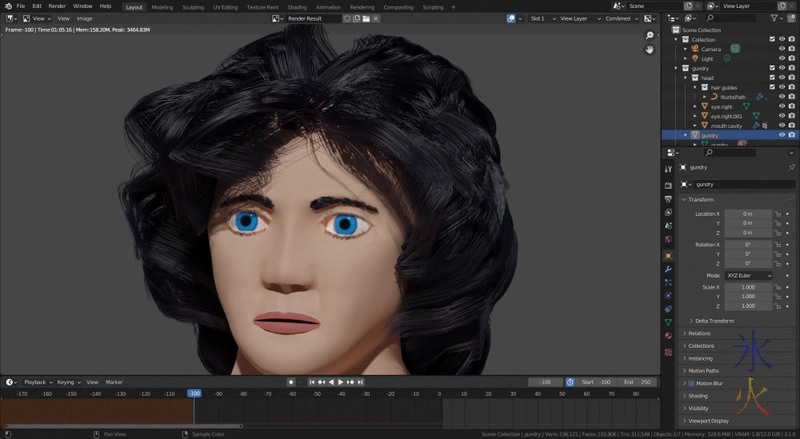Viewport: 800px width, 439px height.
Task: Click the play animation button
Action: click(341, 382)
